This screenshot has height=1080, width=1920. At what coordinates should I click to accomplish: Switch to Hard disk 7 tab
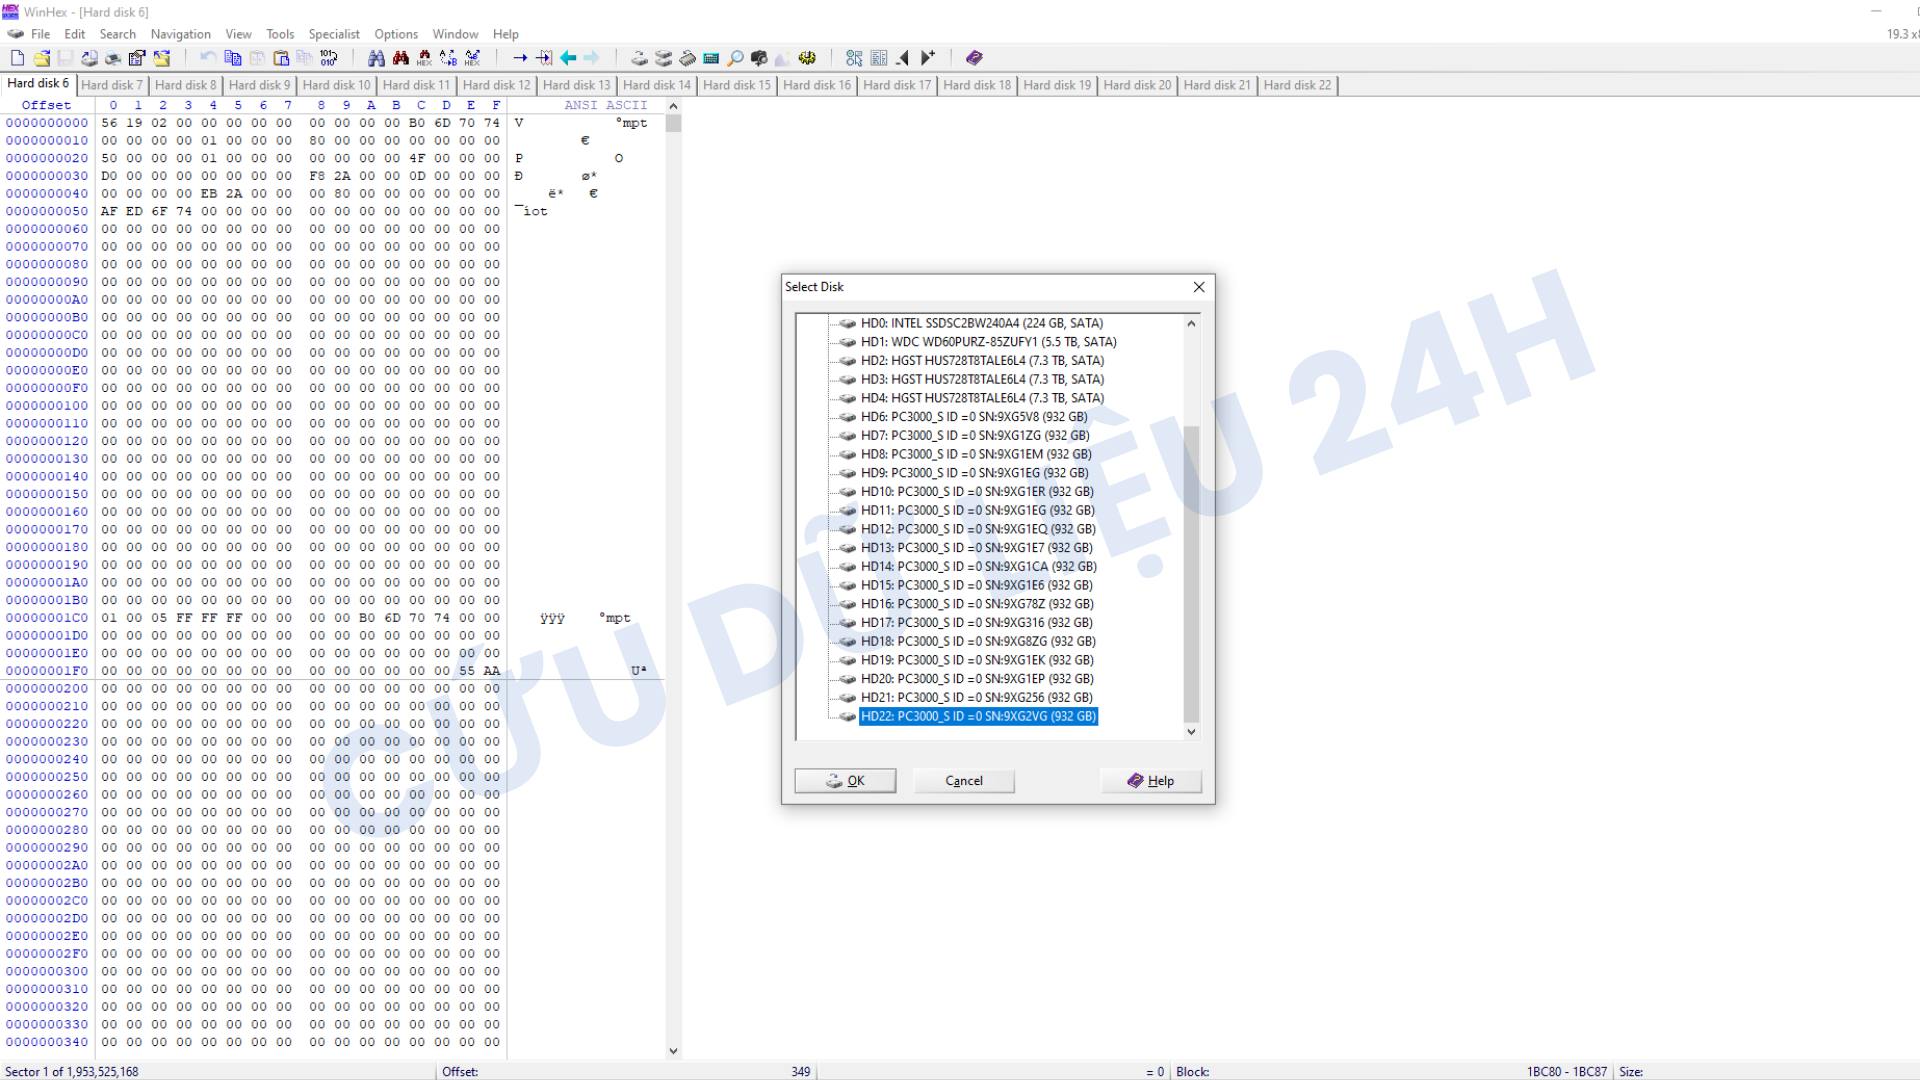pos(112,85)
